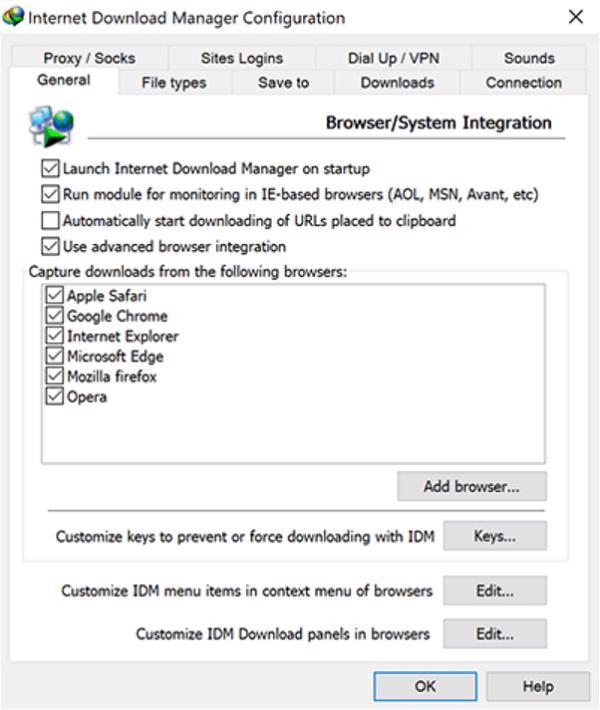Select Mozilla firefox list entry
Image resolution: width=600 pixels, height=710 pixels.
click(112, 377)
